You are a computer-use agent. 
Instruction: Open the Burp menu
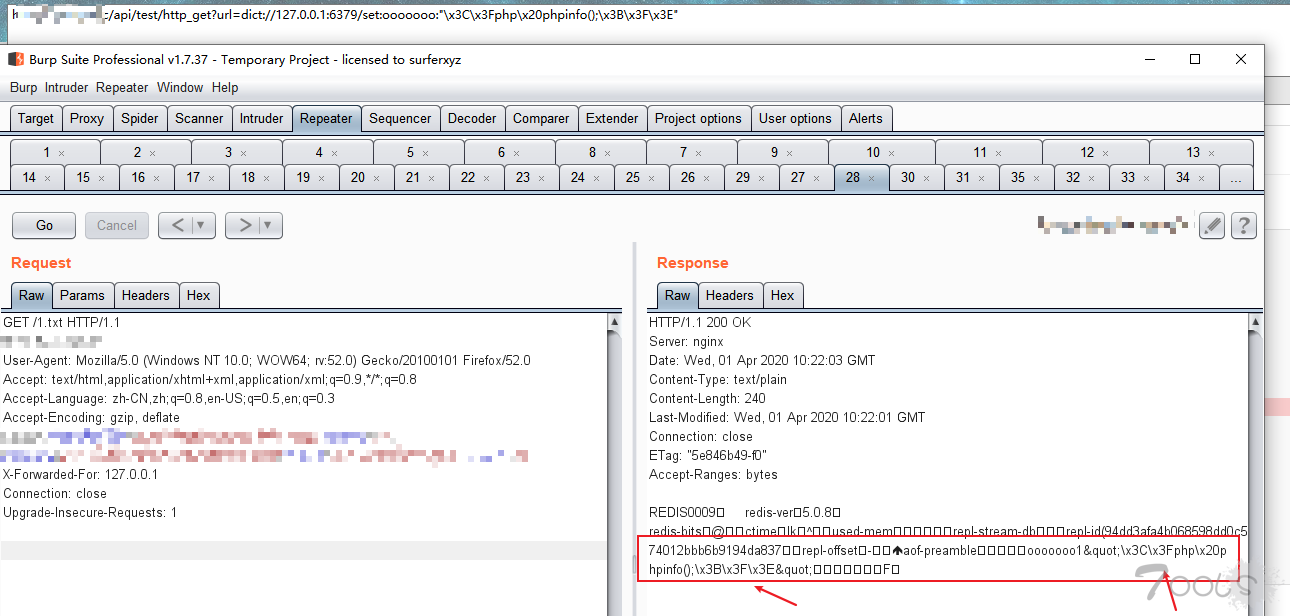tap(23, 87)
